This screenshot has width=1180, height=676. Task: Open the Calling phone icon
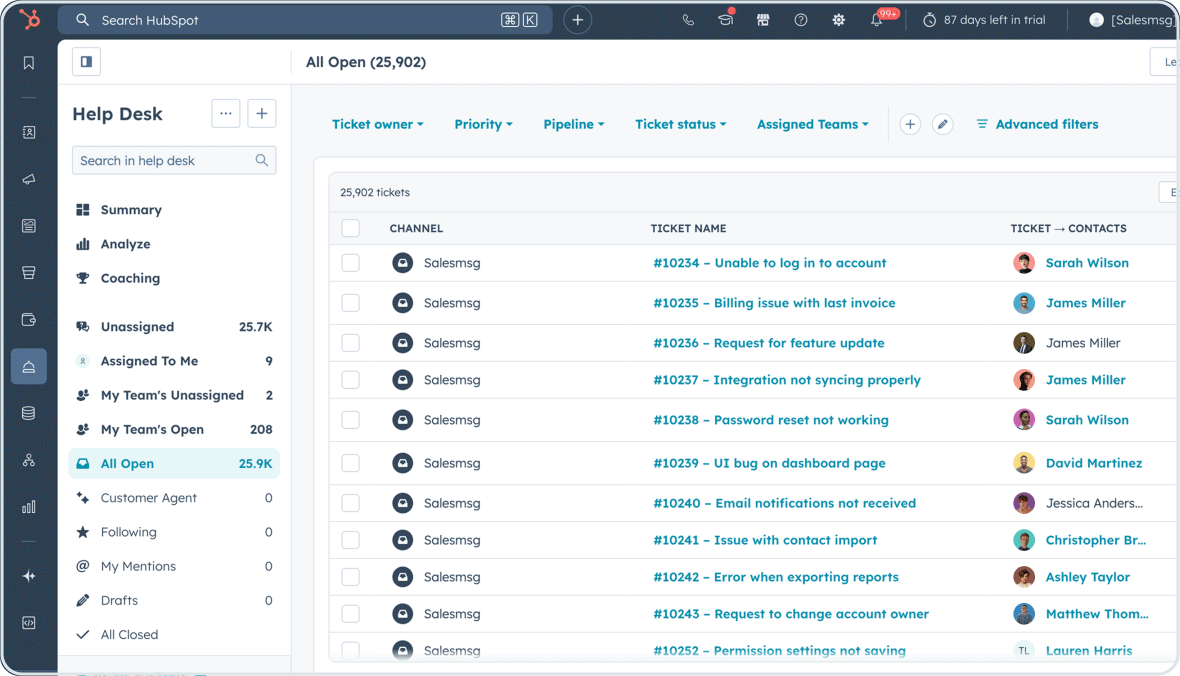click(x=688, y=19)
